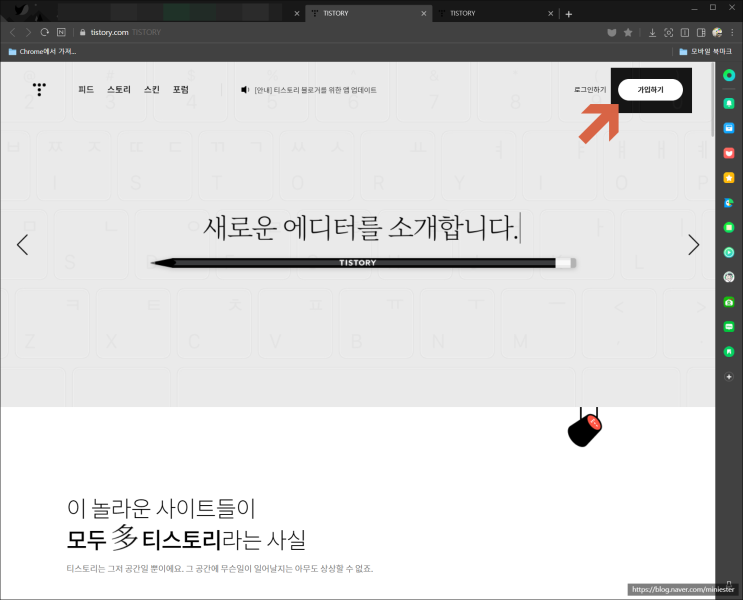The height and width of the screenshot is (600, 743).
Task: Open the red Pocket sidebar icon
Action: click(729, 153)
